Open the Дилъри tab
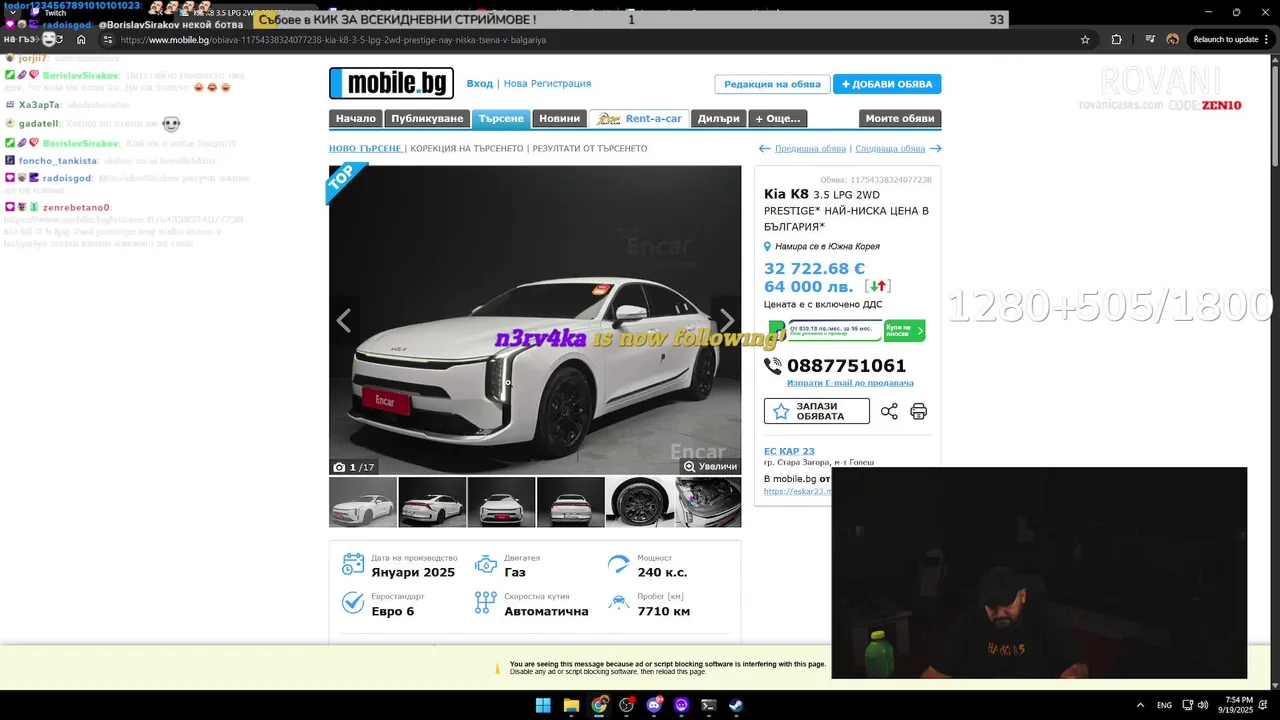The image size is (1280, 720). [x=718, y=119]
